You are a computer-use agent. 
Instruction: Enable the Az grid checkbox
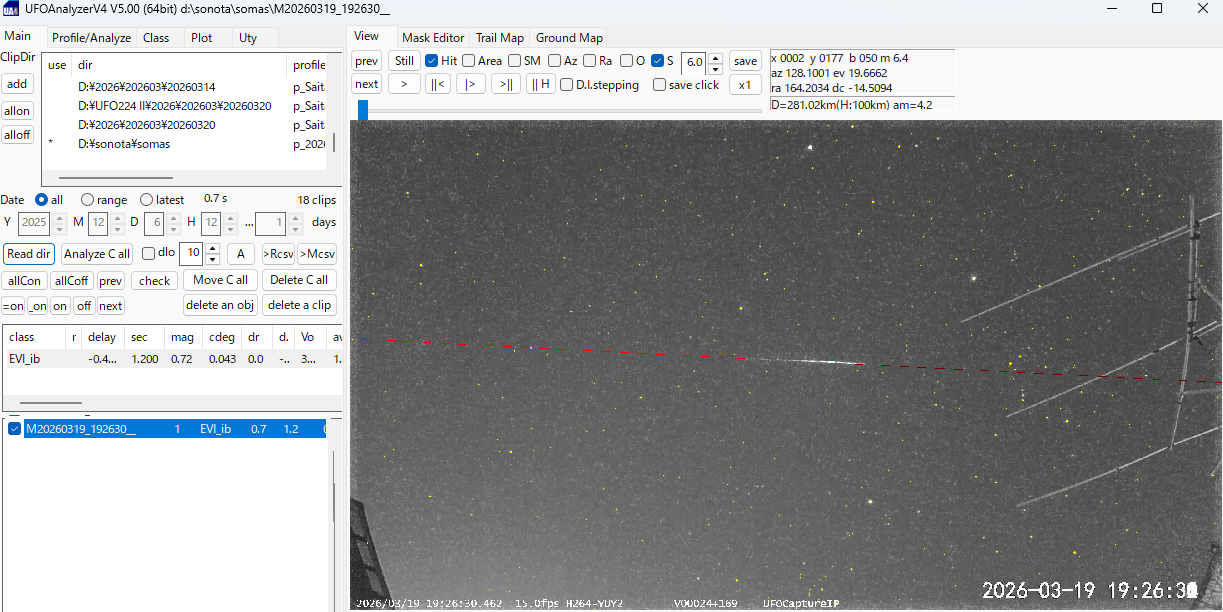pos(555,60)
